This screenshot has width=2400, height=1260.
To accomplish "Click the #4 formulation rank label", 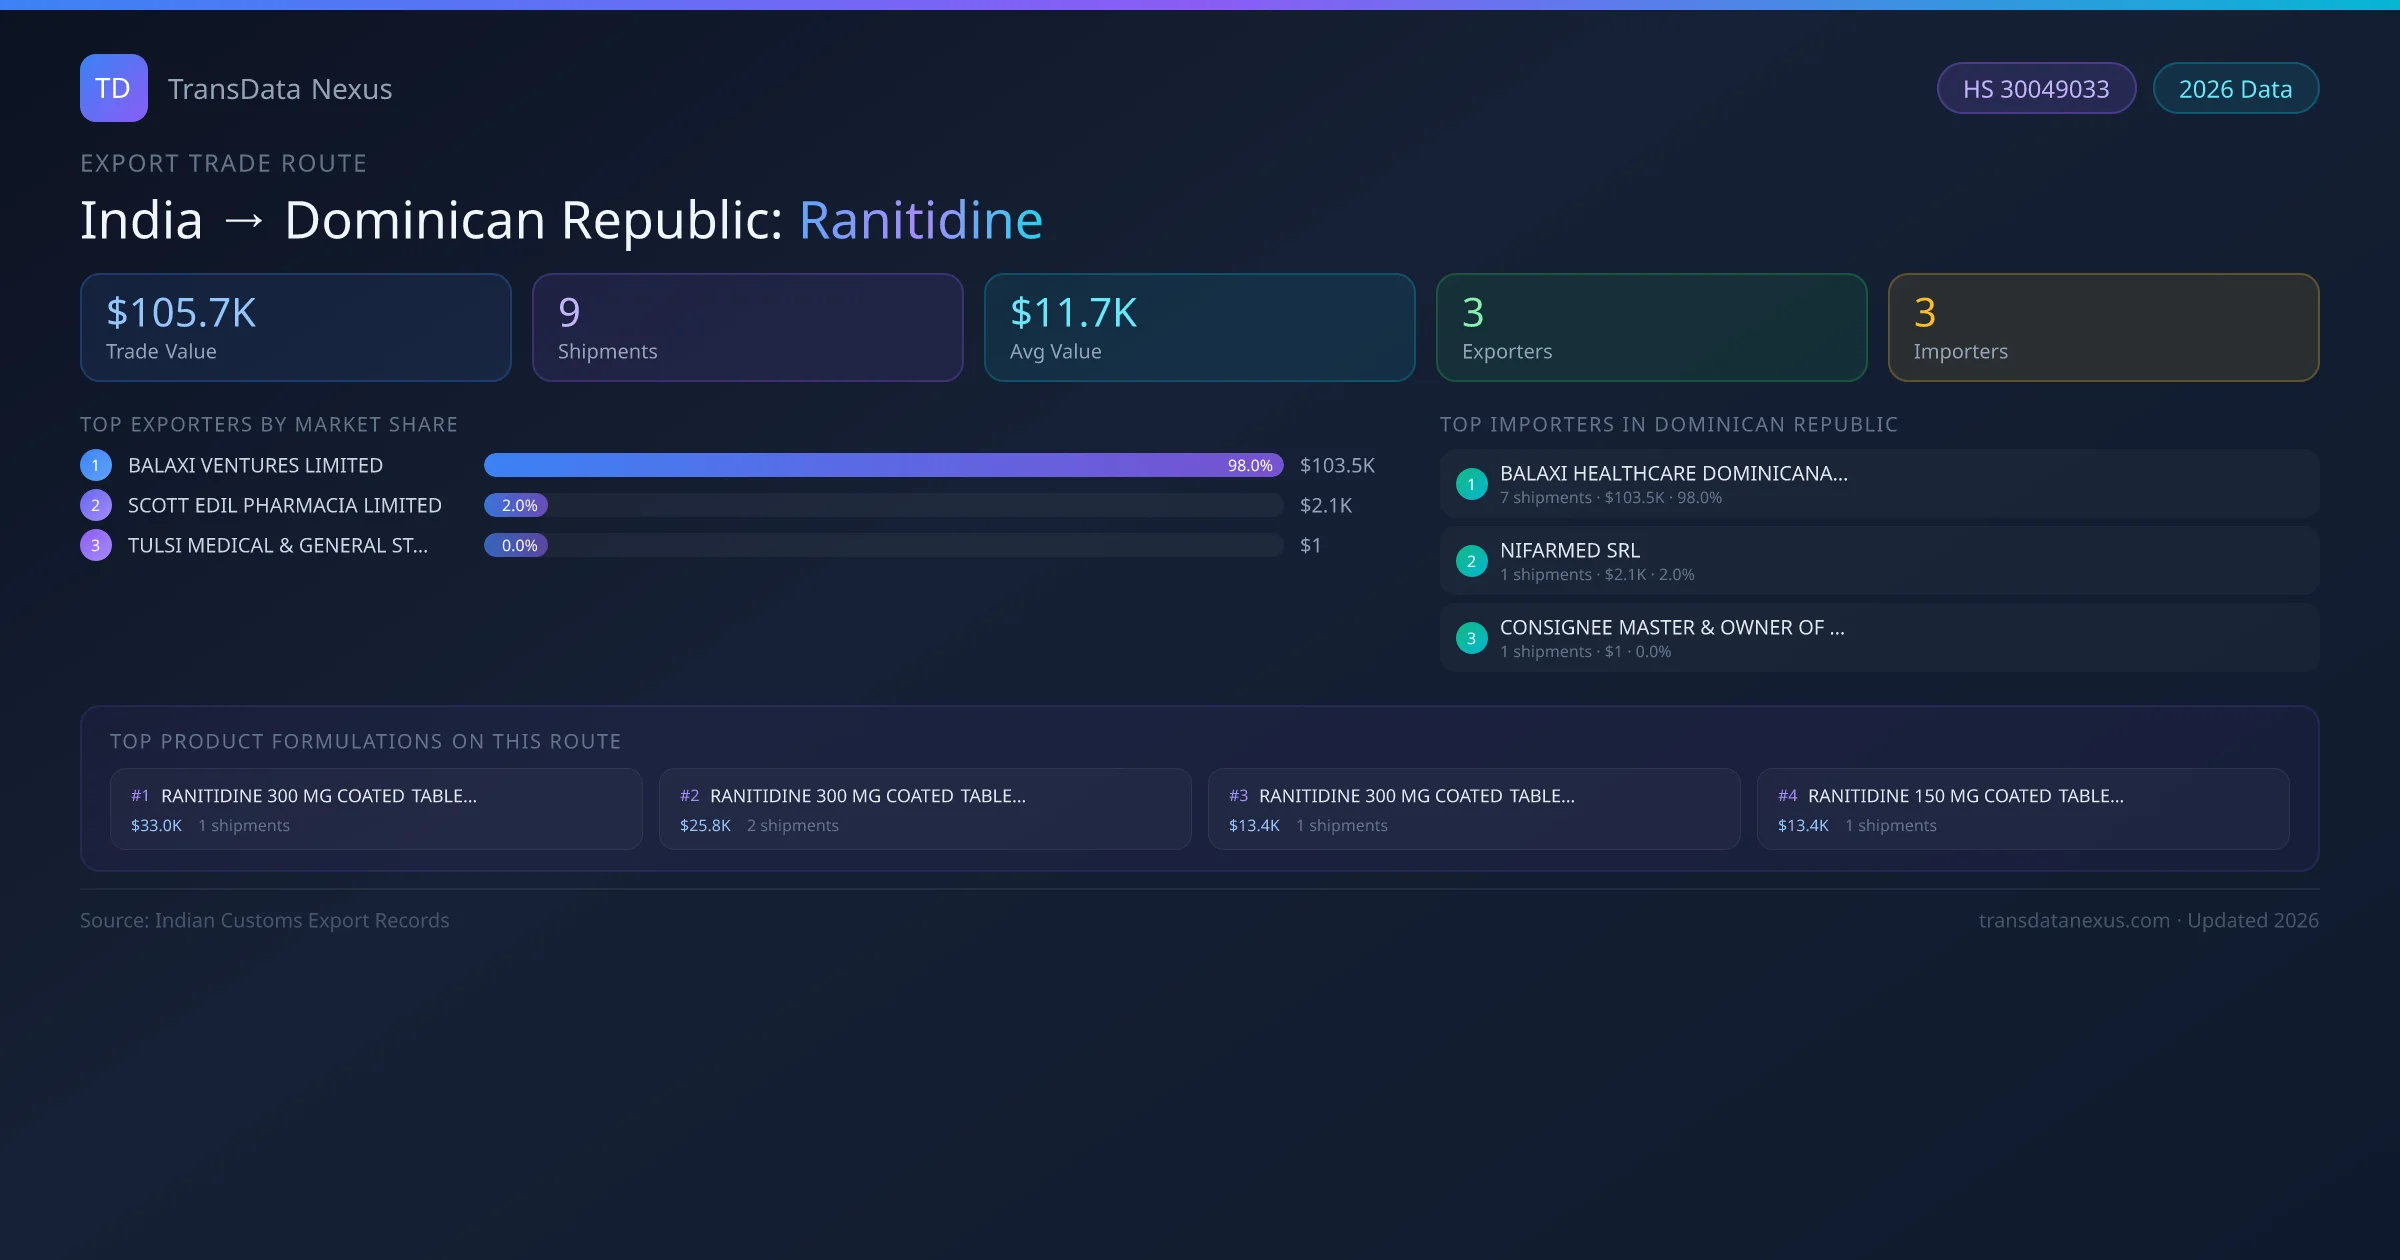I will (x=1787, y=796).
